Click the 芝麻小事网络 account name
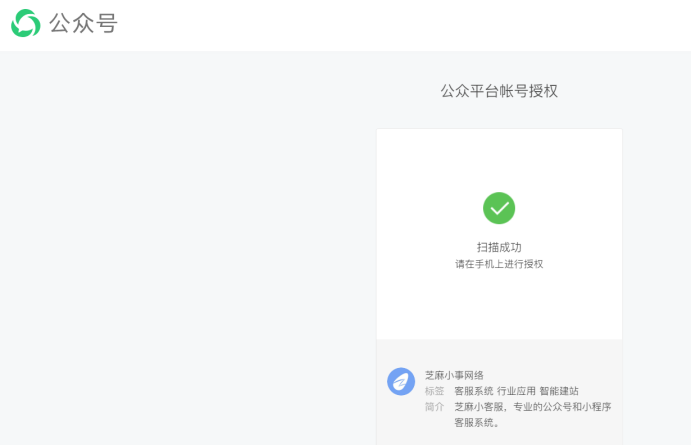Viewport: 692px width, 446px height. pos(454,375)
